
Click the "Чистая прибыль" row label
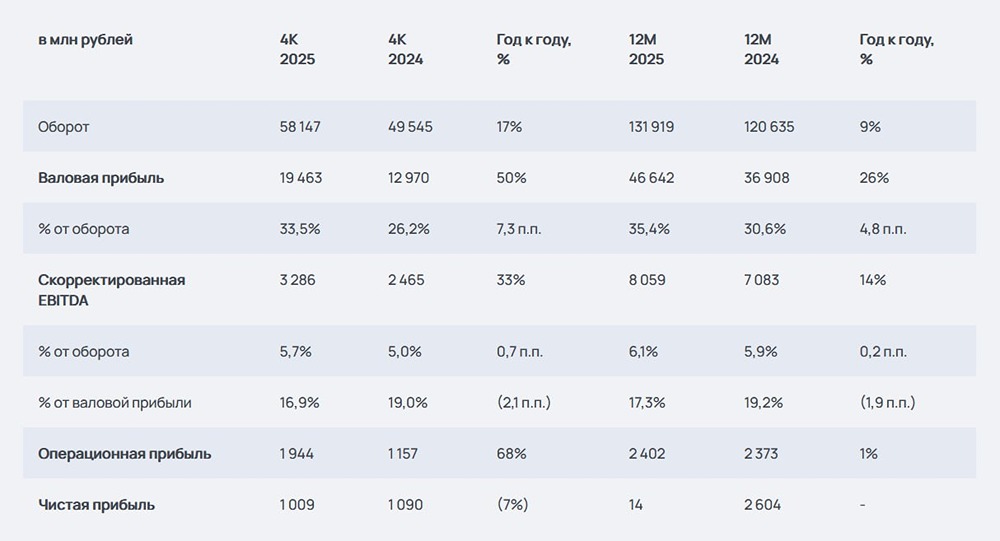pos(96,505)
